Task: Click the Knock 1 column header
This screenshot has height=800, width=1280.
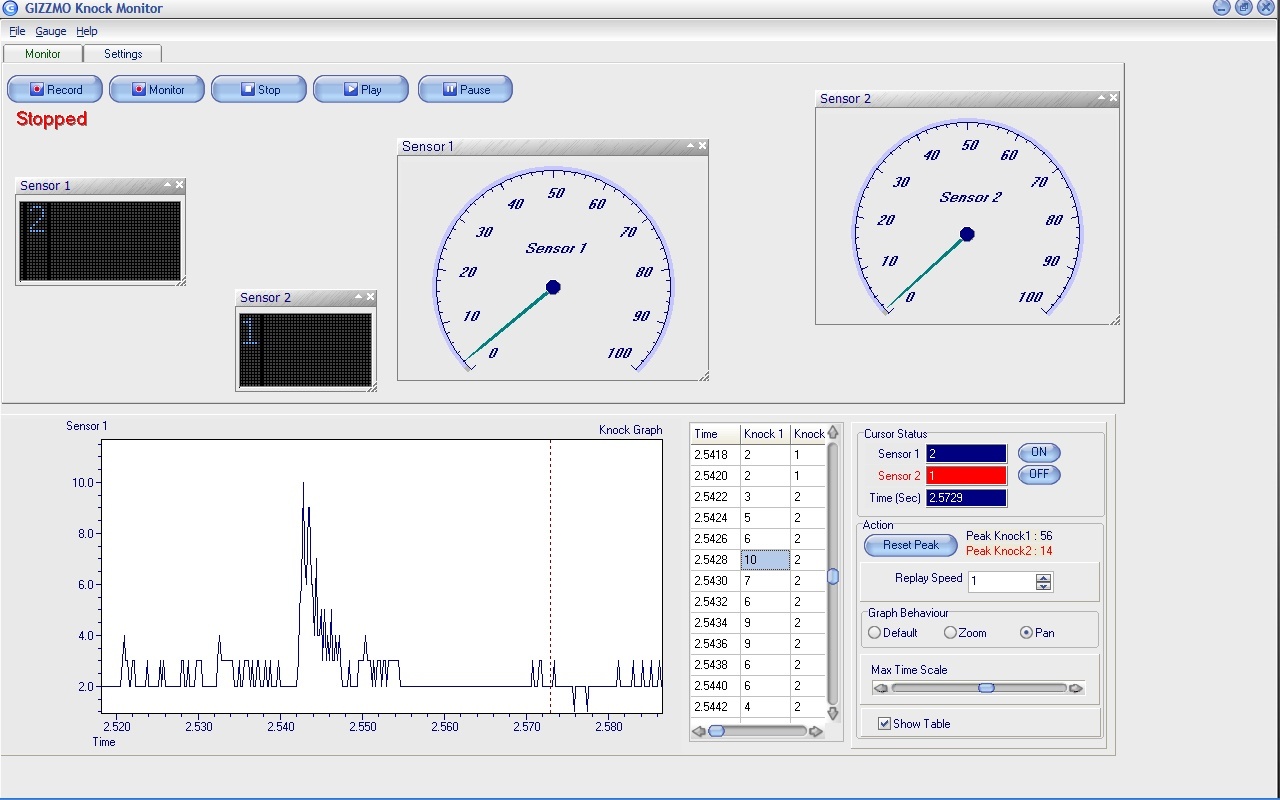Action: coord(765,434)
